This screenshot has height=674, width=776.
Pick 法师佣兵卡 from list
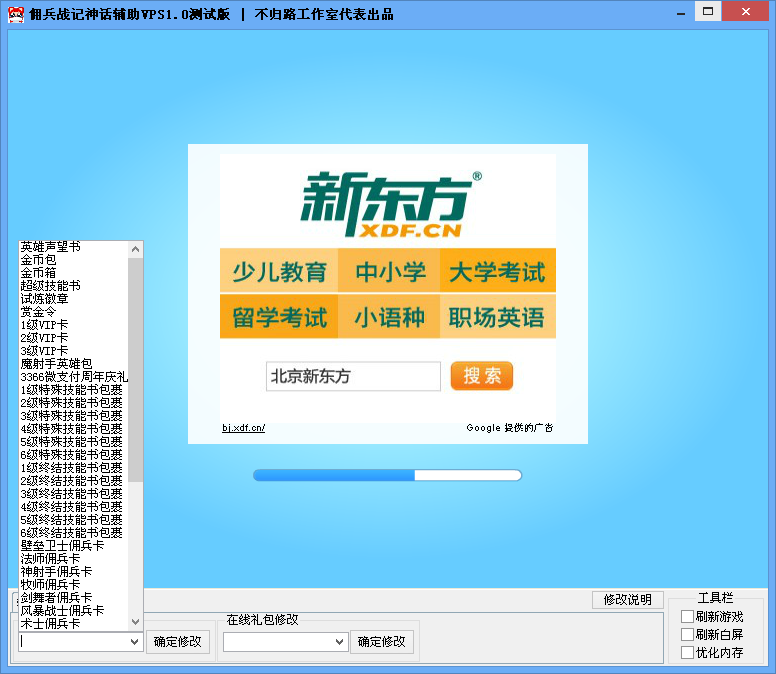(x=73, y=559)
